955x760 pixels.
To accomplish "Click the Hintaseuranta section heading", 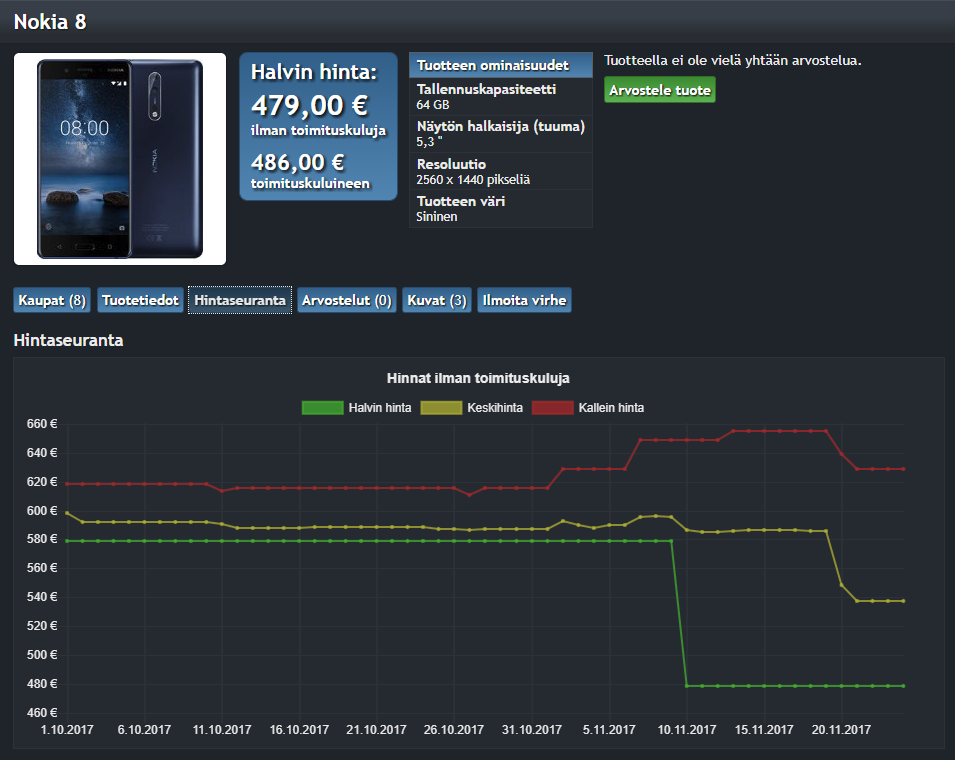I will 68,340.
